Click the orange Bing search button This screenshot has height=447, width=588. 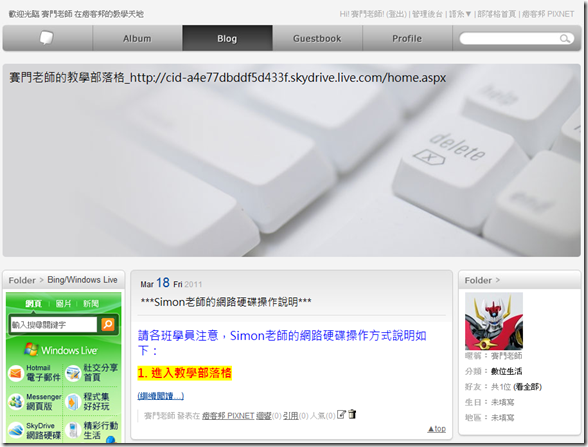click(x=108, y=324)
